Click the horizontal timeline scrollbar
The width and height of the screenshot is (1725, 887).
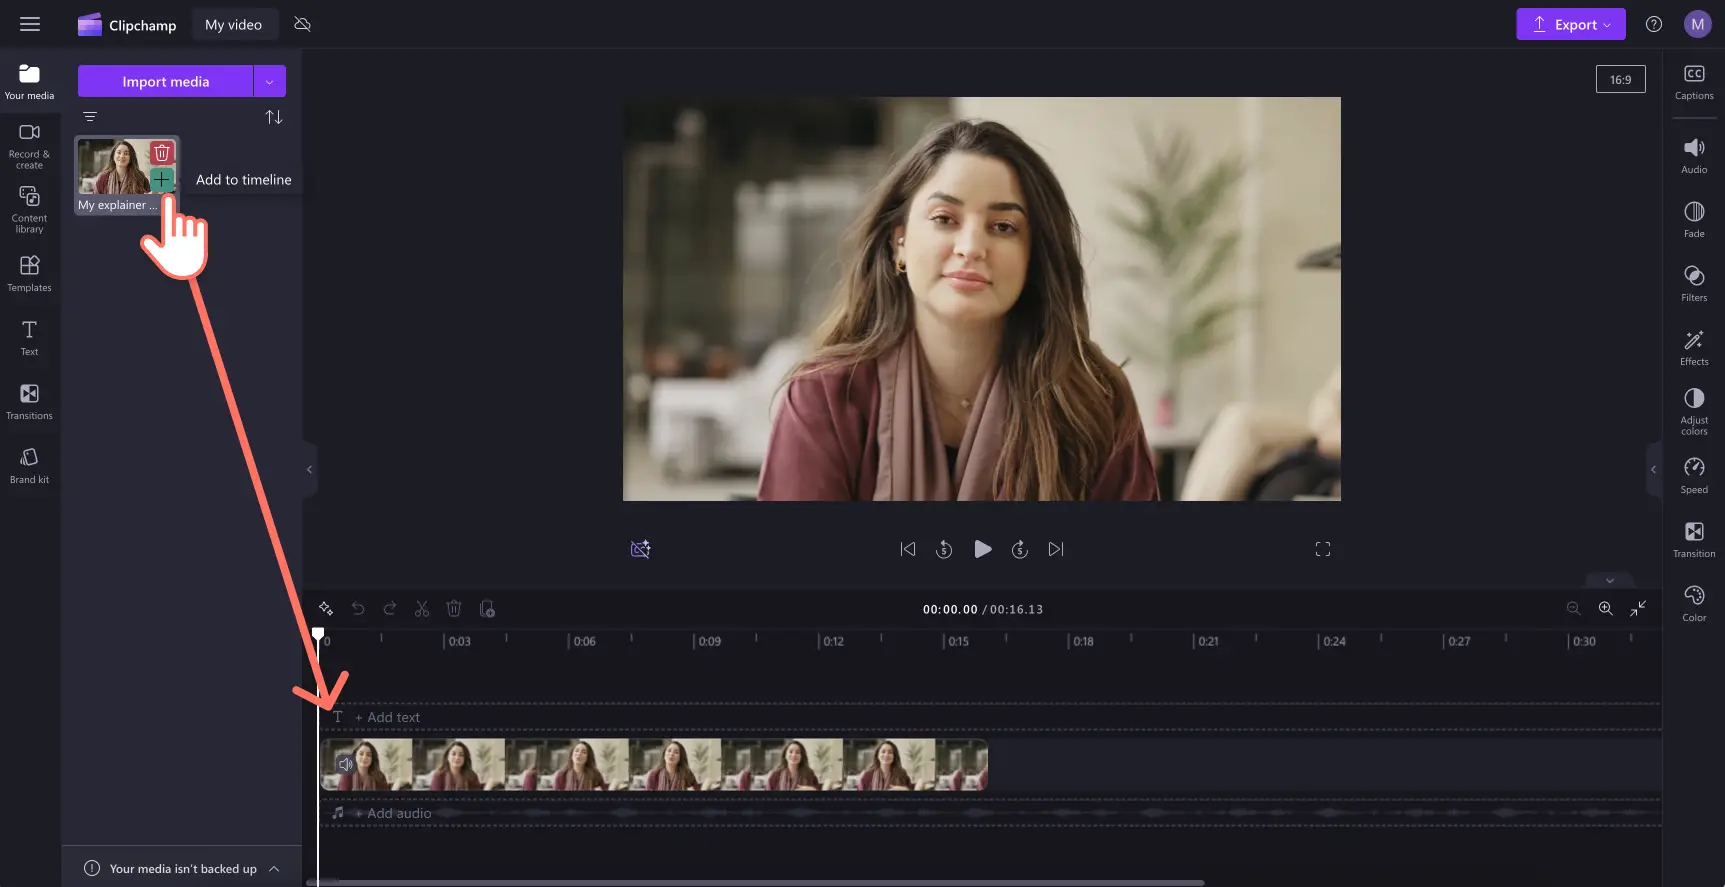click(760, 883)
